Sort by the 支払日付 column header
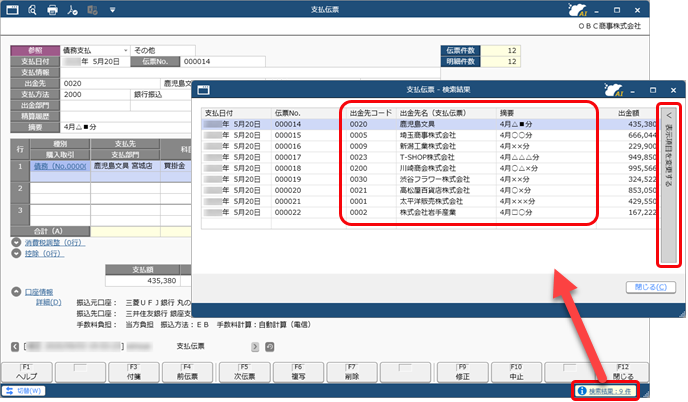 click(236, 113)
